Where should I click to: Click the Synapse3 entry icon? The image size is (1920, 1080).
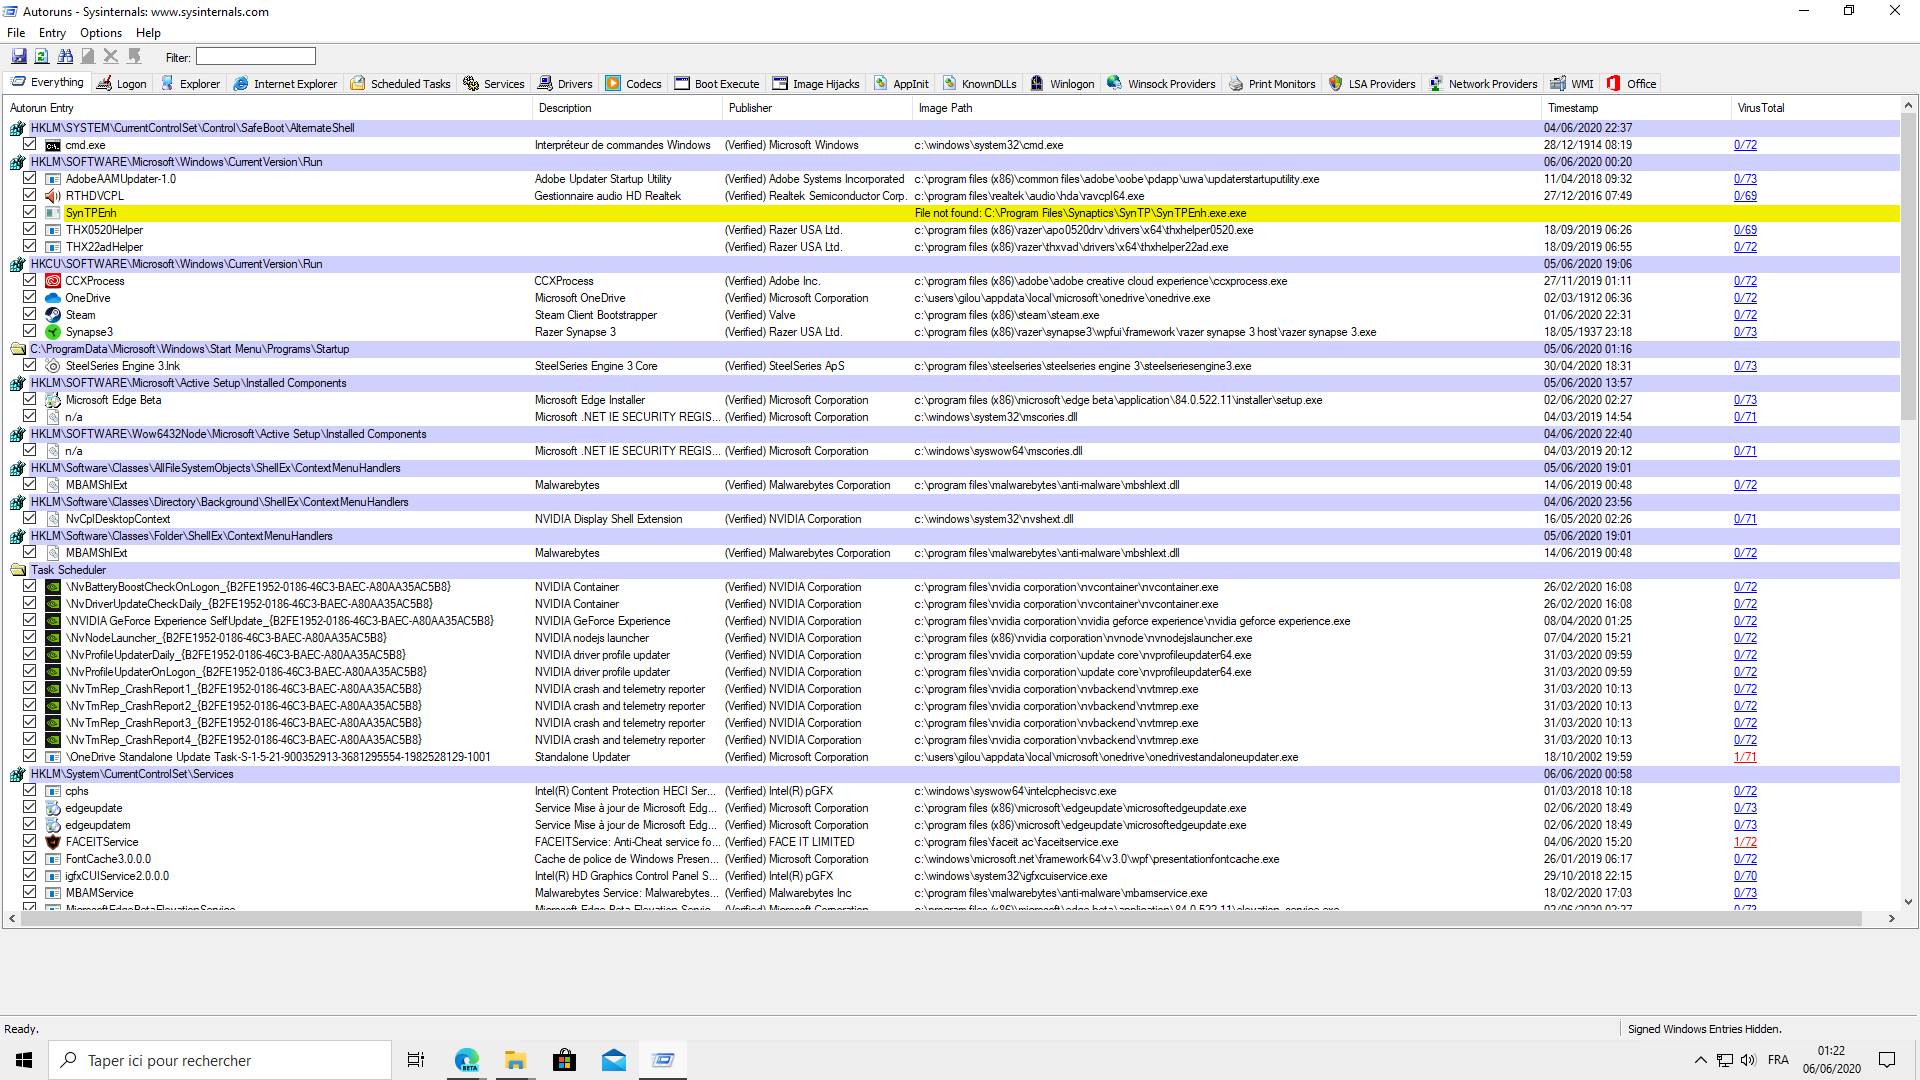click(53, 332)
